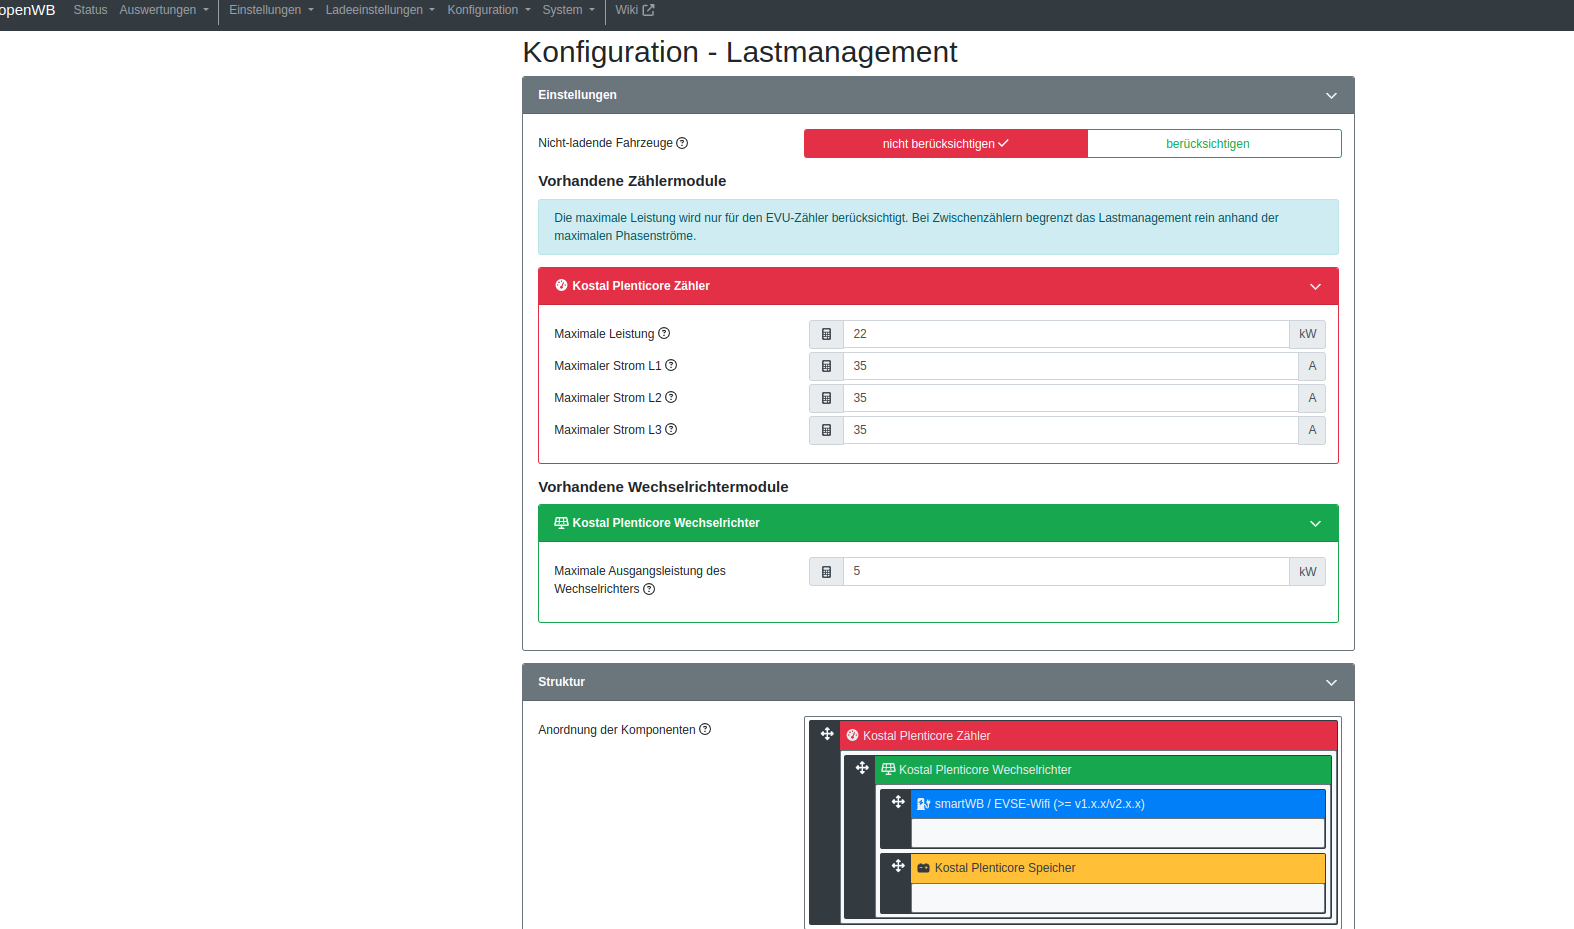Edit the Maximaler Strom L2 field
1574x929 pixels.
(x=1071, y=398)
